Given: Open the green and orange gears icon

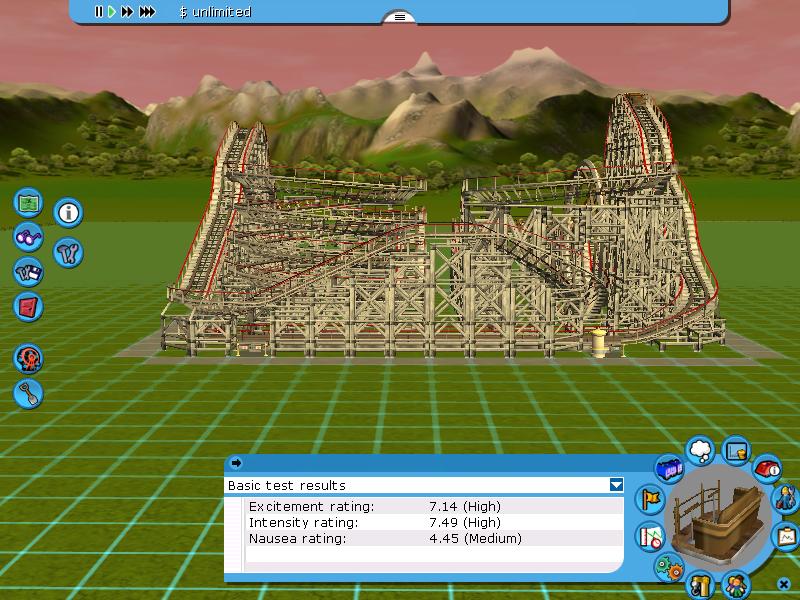Looking at the screenshot, I should (x=669, y=567).
